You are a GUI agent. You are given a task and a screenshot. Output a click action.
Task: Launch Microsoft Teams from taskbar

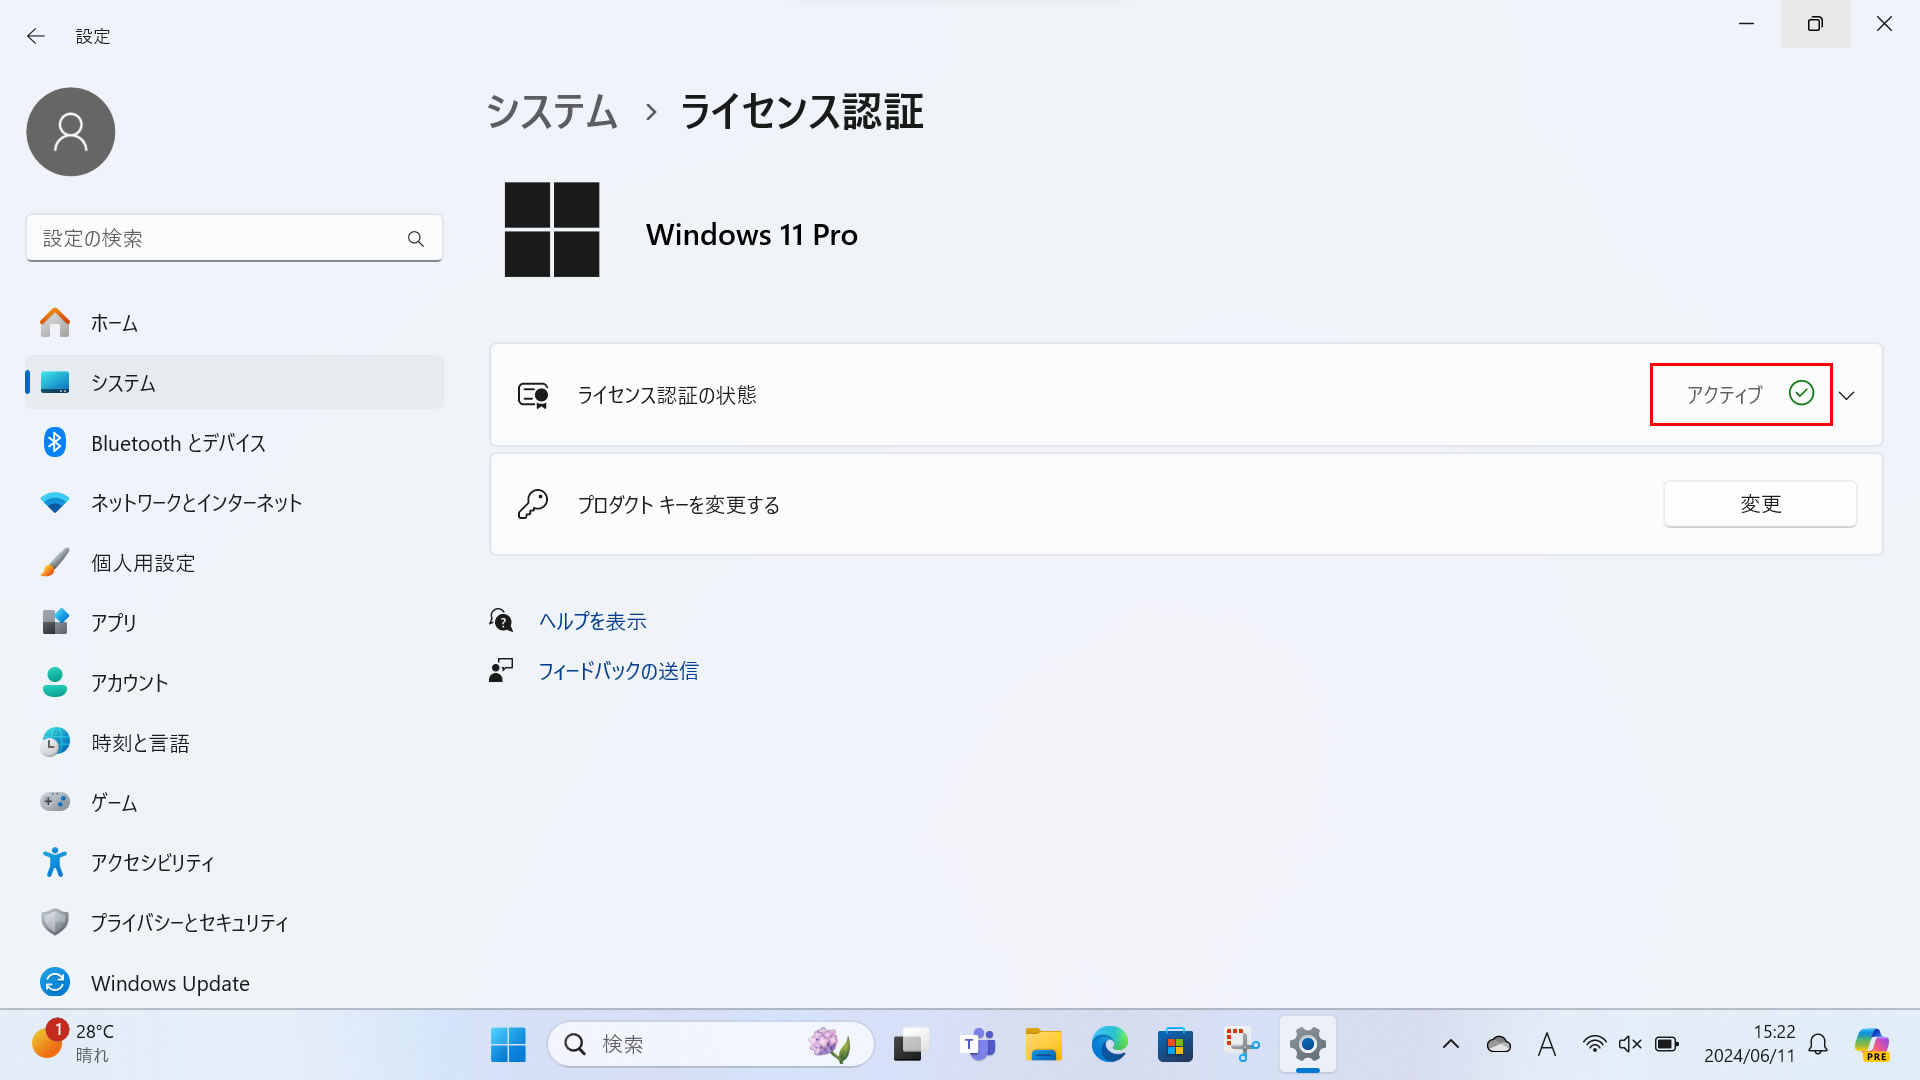[x=977, y=1045]
